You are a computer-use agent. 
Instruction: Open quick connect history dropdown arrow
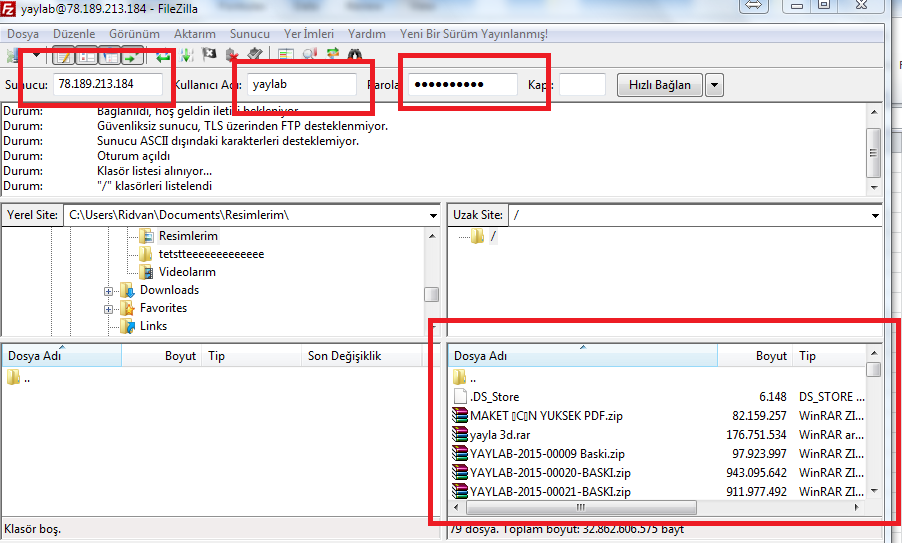click(x=714, y=85)
